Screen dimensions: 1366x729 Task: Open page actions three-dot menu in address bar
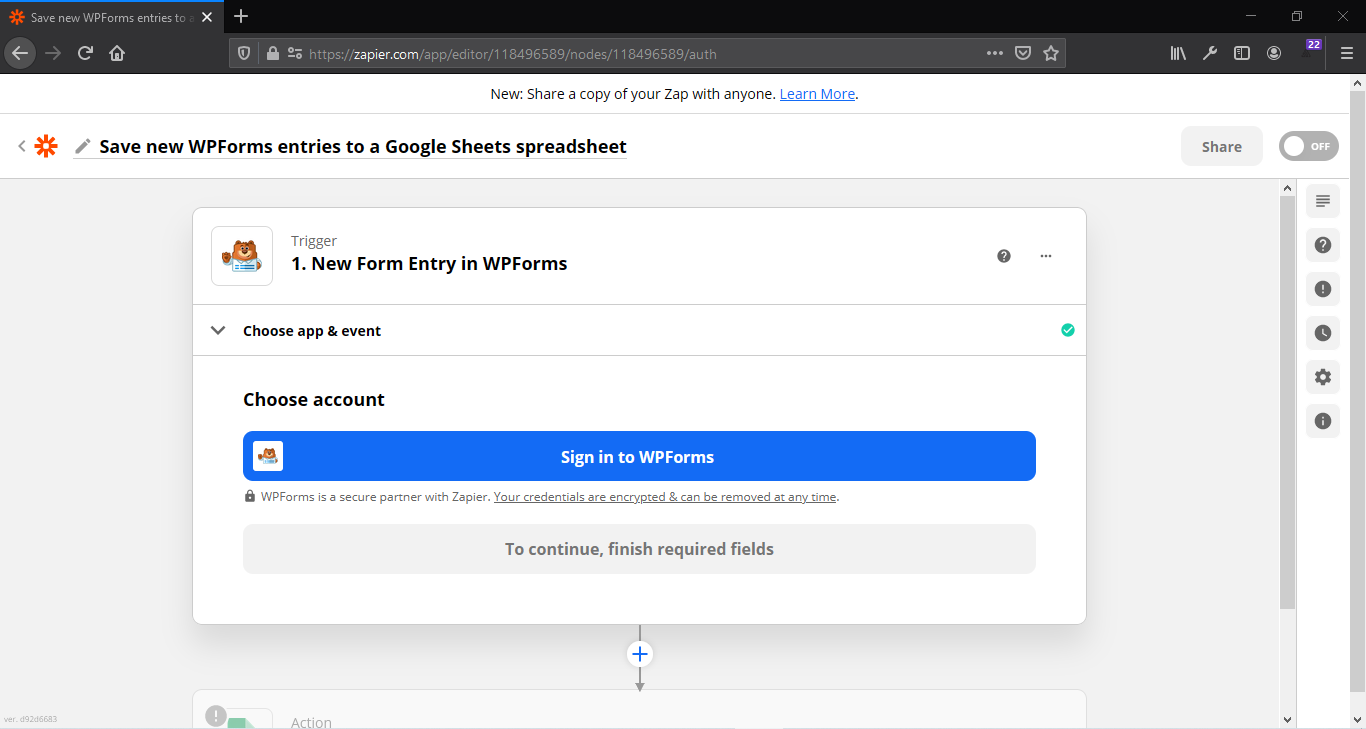pos(995,53)
